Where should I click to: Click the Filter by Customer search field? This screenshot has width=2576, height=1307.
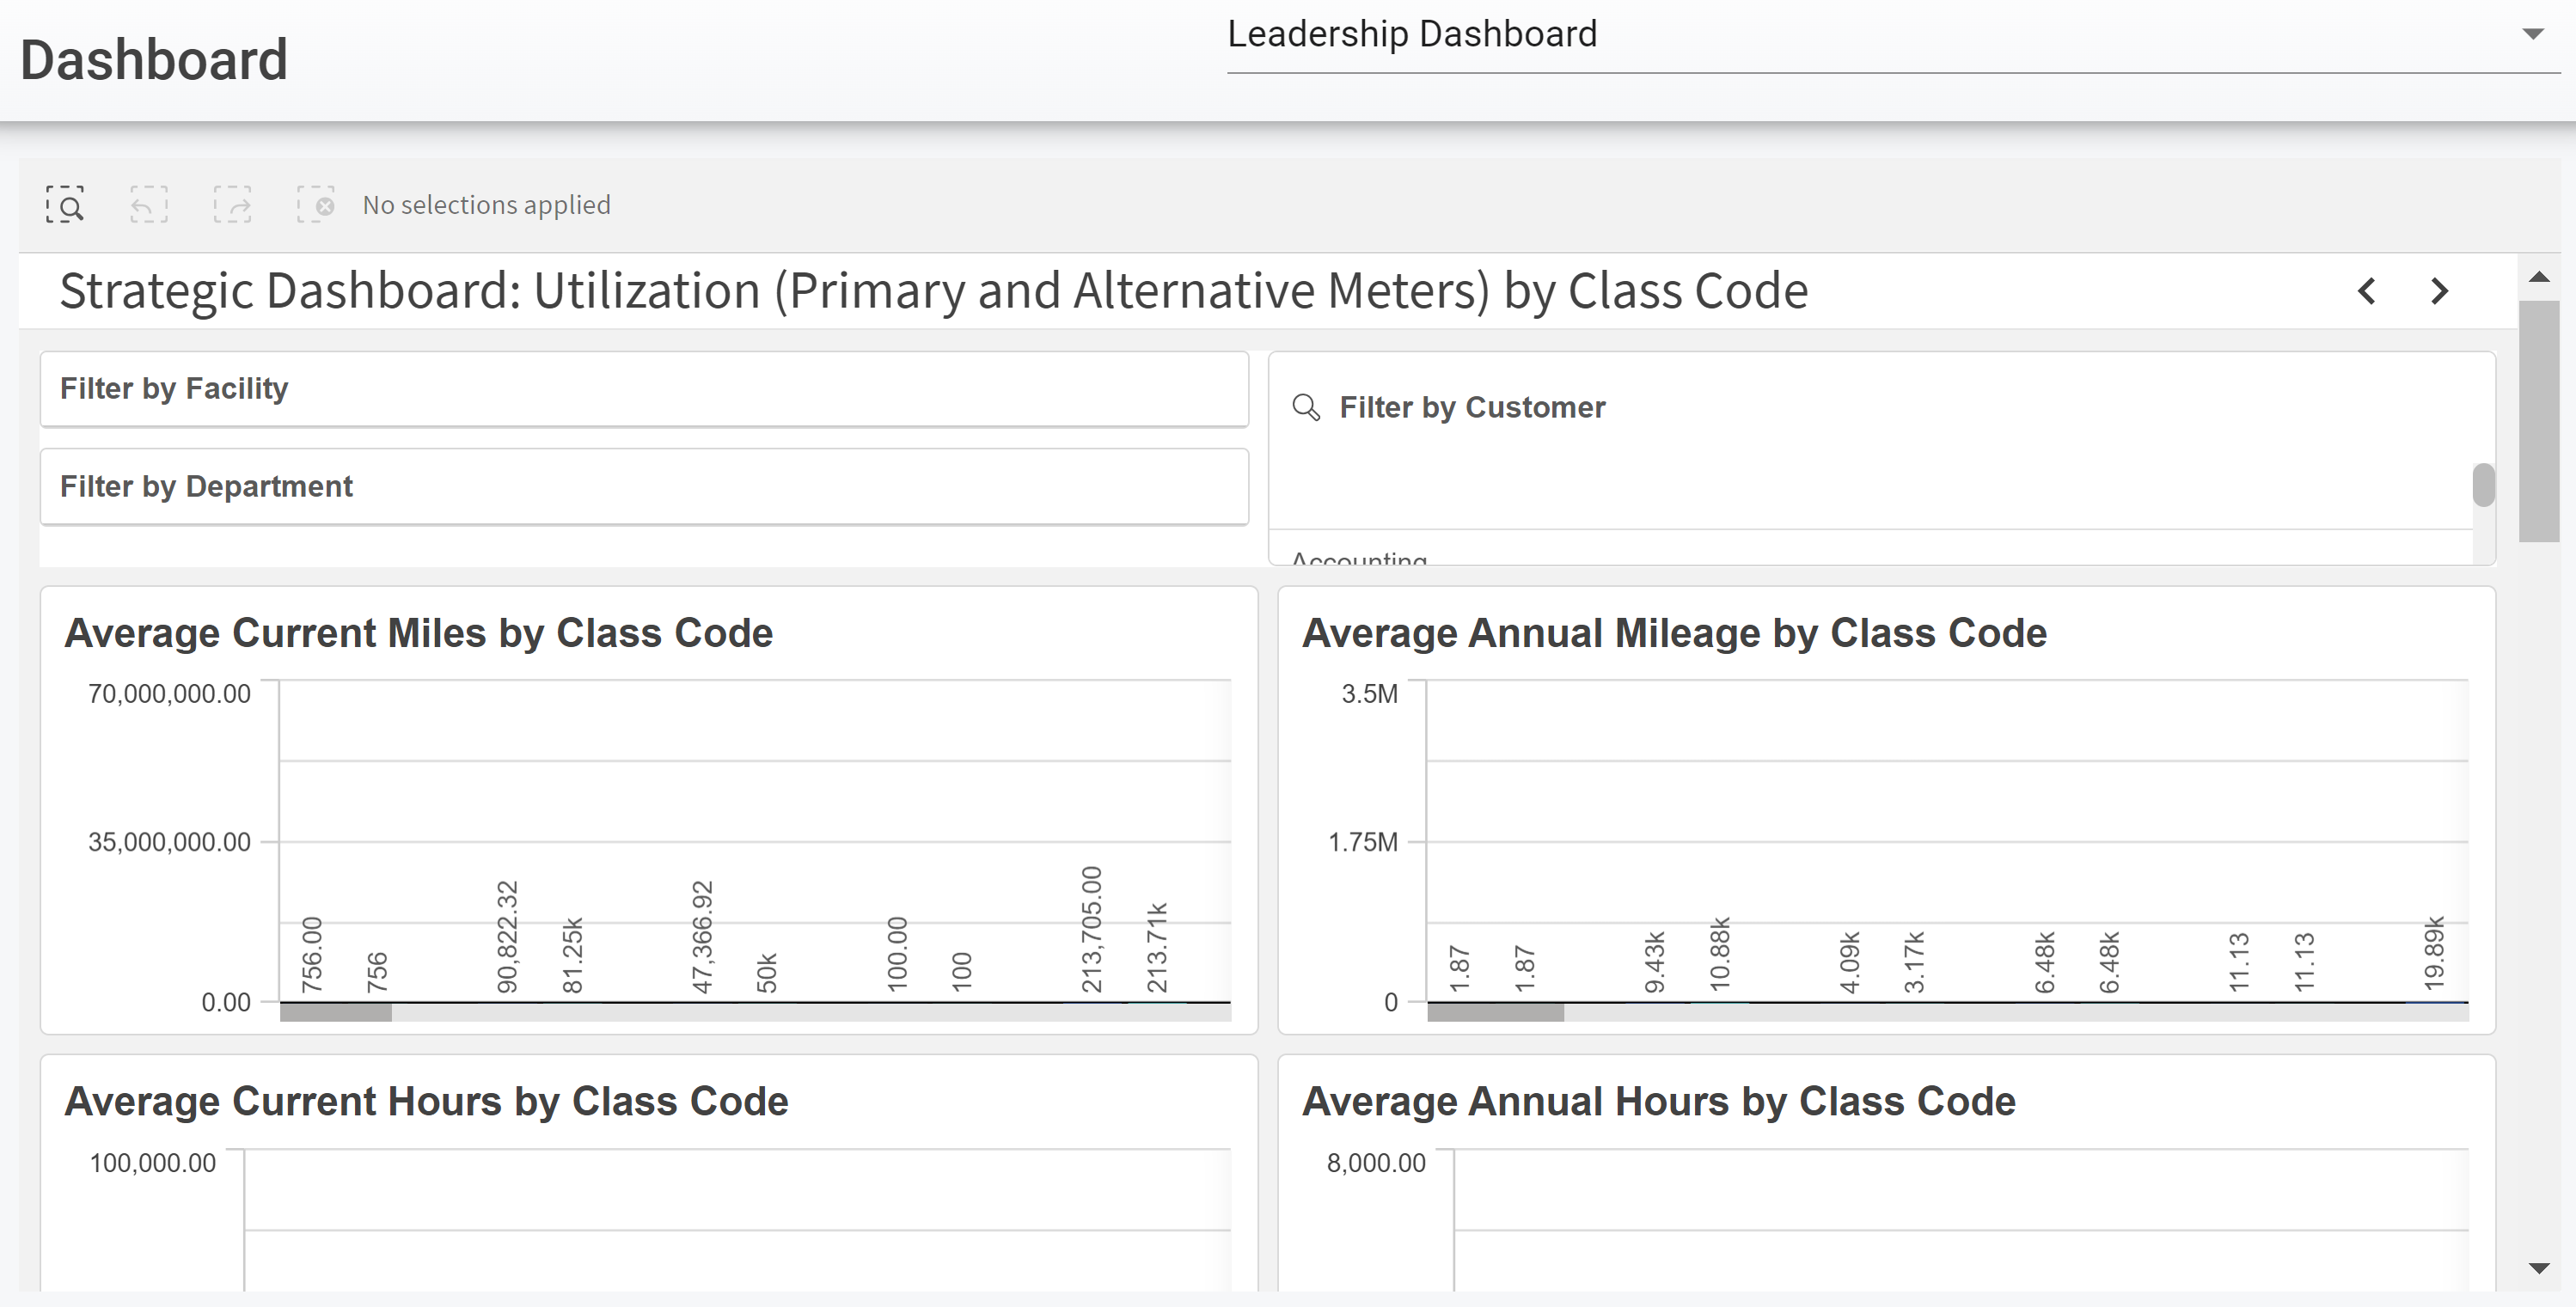(x=1471, y=407)
